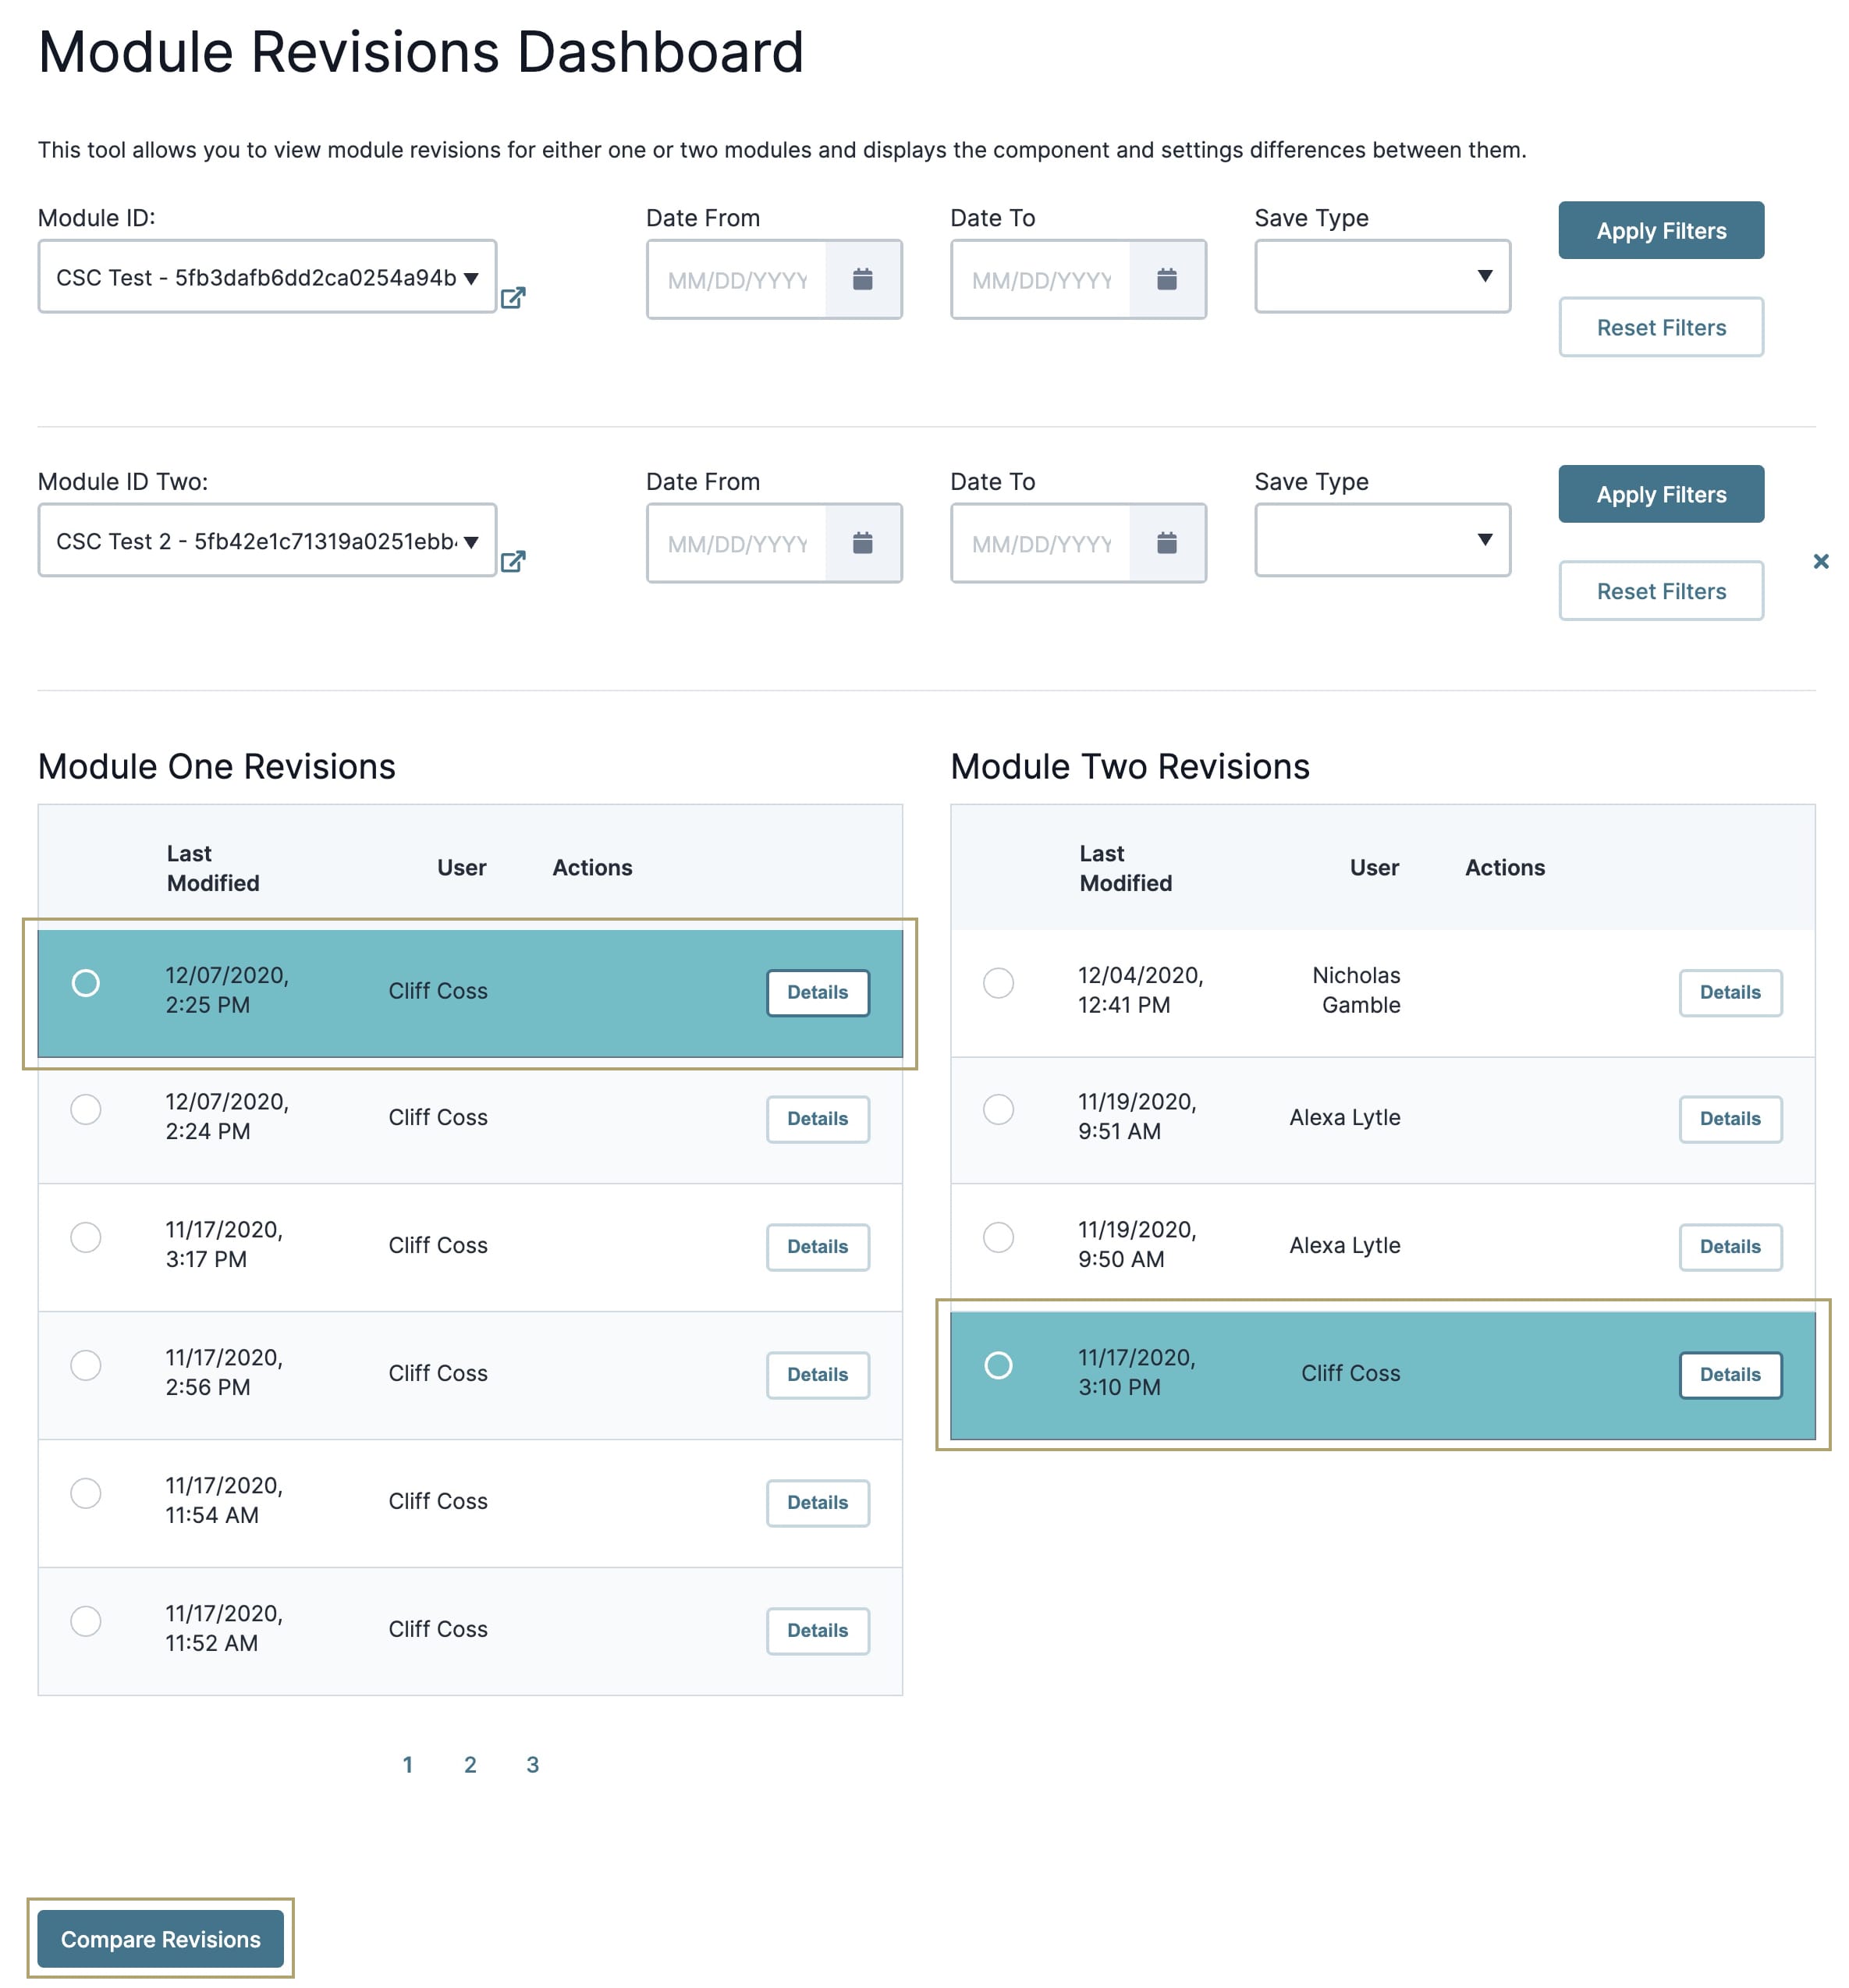Viewport: 1849px width, 1988px height.
Task: Go to revisions page 2
Action: click(470, 1765)
